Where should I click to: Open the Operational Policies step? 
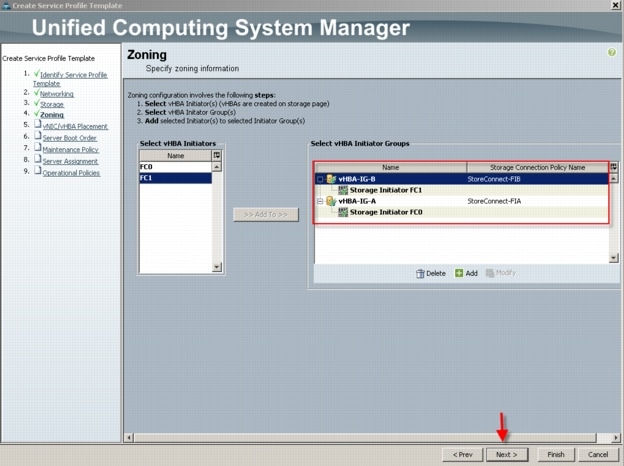pos(71,172)
